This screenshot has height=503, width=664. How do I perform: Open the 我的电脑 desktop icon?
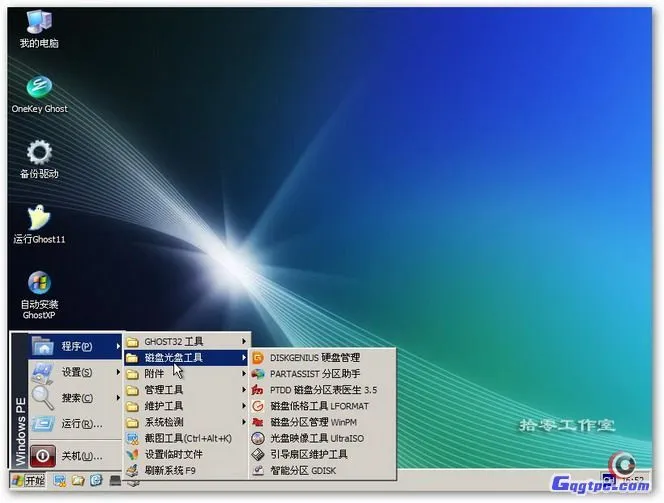(39, 29)
